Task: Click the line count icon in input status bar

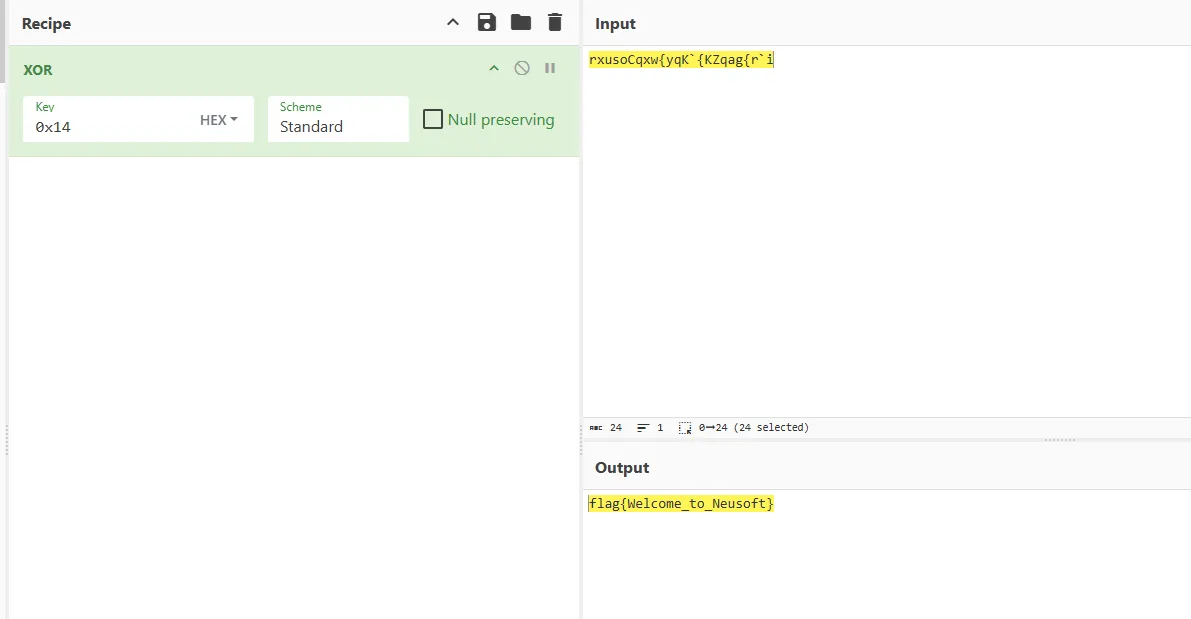Action: pyautogui.click(x=643, y=428)
